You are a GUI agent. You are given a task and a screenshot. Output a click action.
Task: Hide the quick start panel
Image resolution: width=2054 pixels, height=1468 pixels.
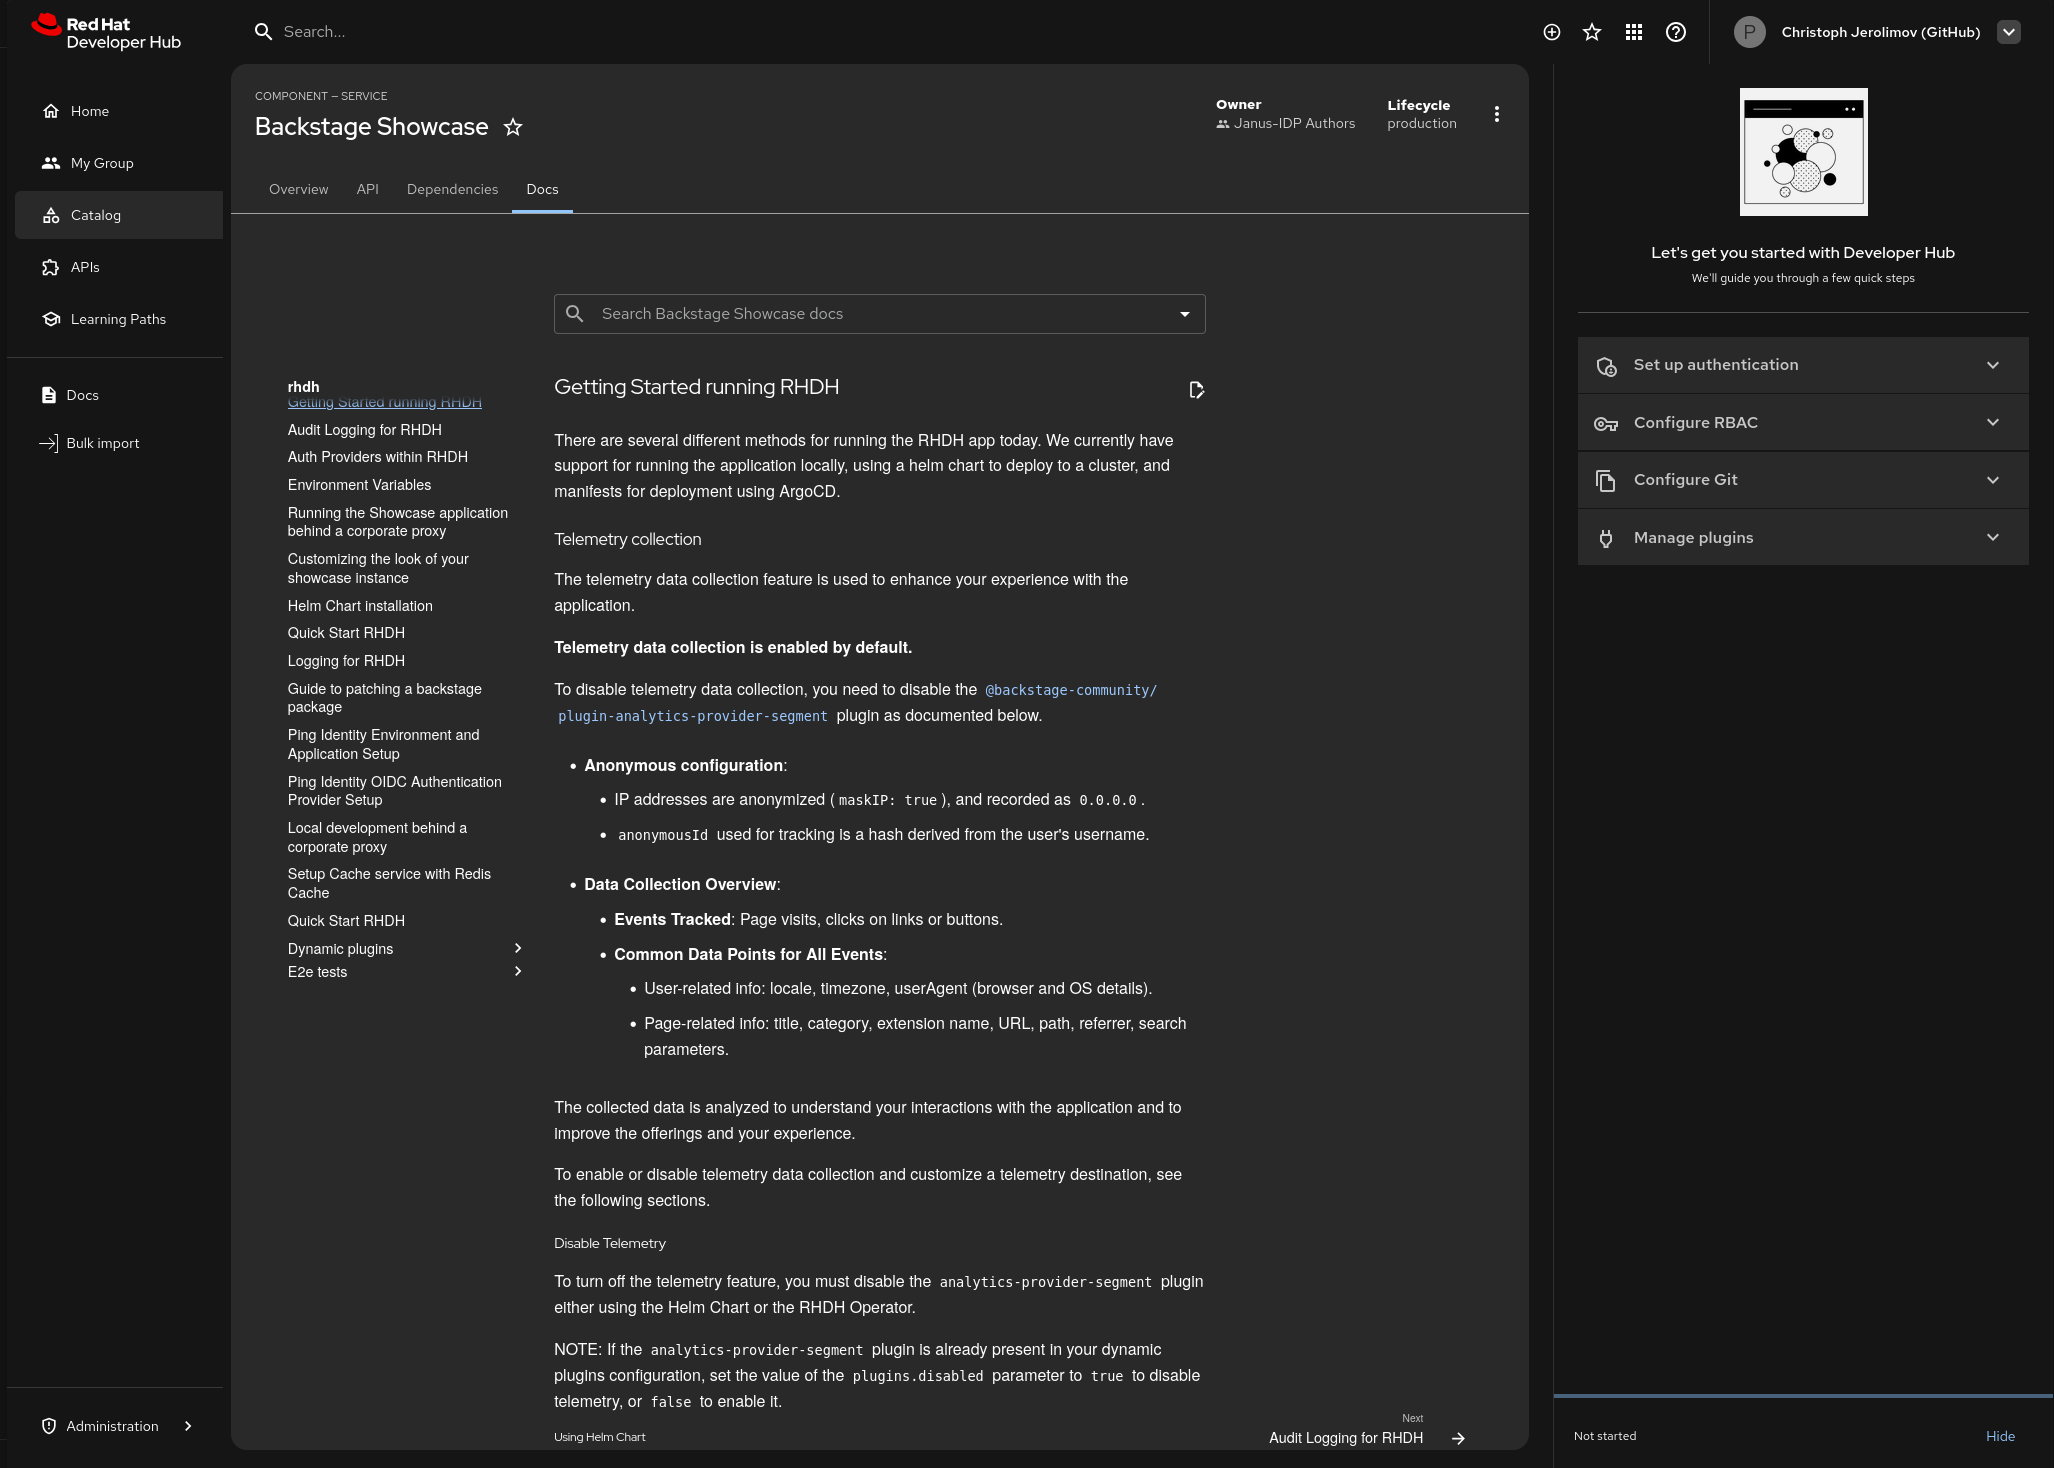[1999, 1436]
